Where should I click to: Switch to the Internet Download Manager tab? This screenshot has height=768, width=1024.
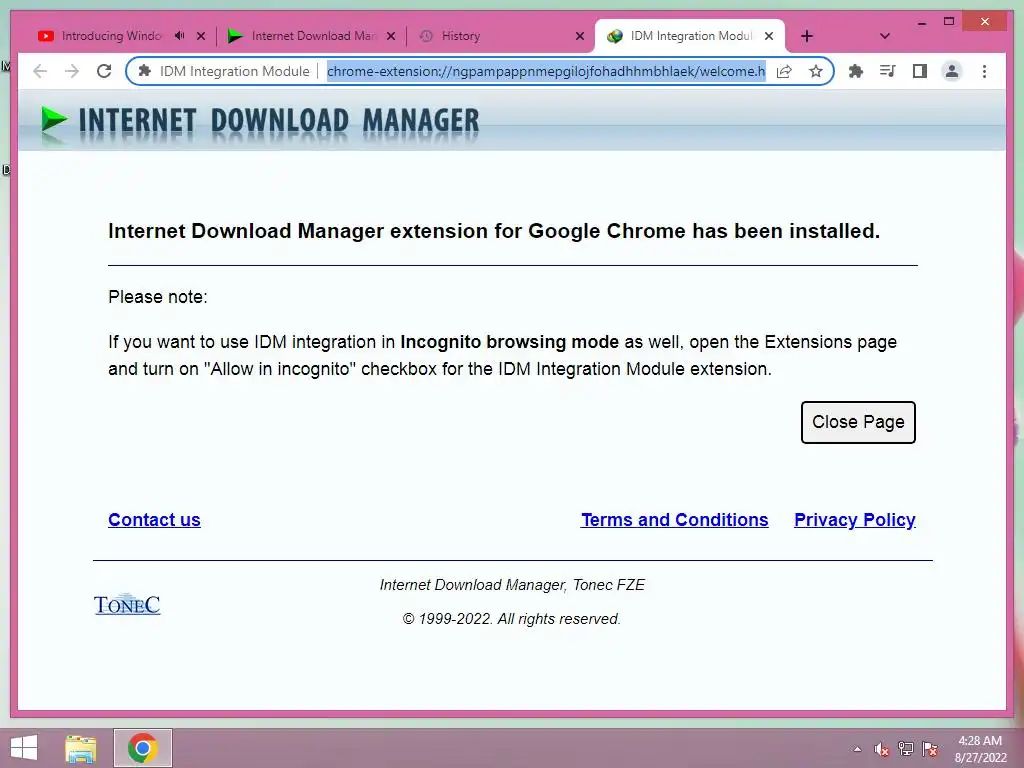coord(313,36)
